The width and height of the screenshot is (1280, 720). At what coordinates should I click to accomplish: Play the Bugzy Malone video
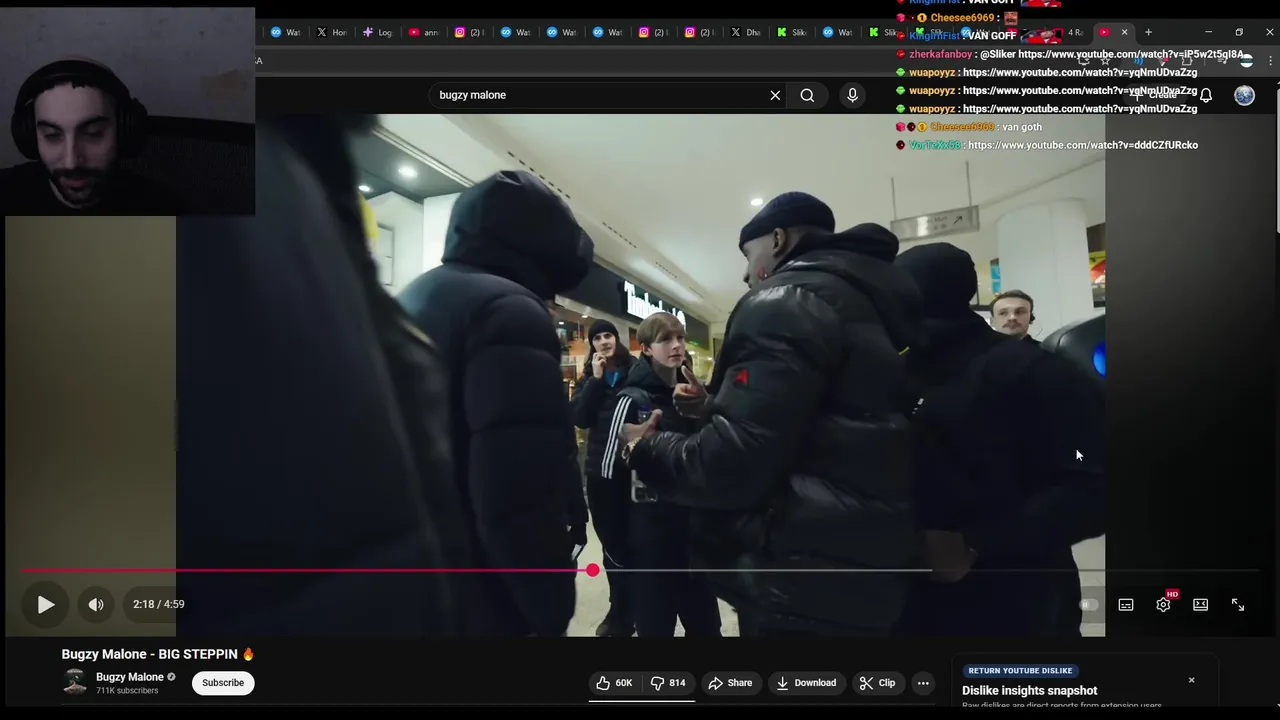tap(46, 604)
